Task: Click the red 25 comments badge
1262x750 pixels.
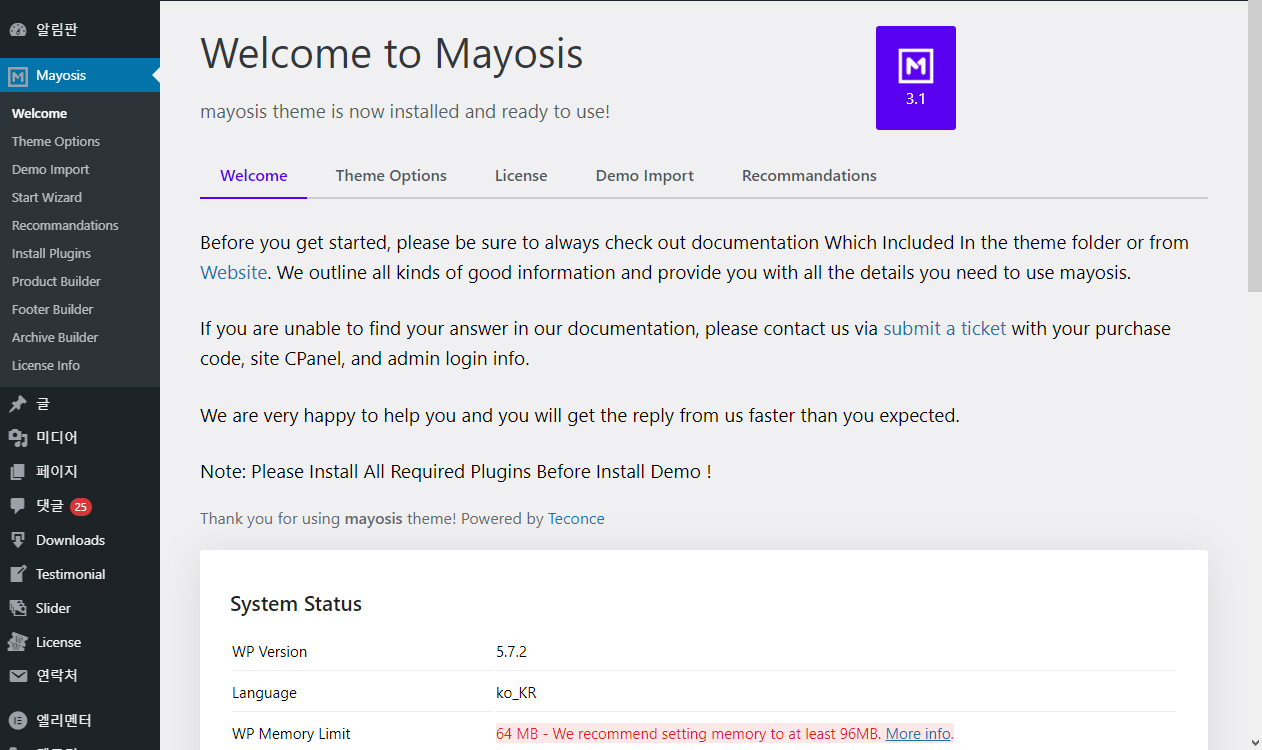Action: 81,507
